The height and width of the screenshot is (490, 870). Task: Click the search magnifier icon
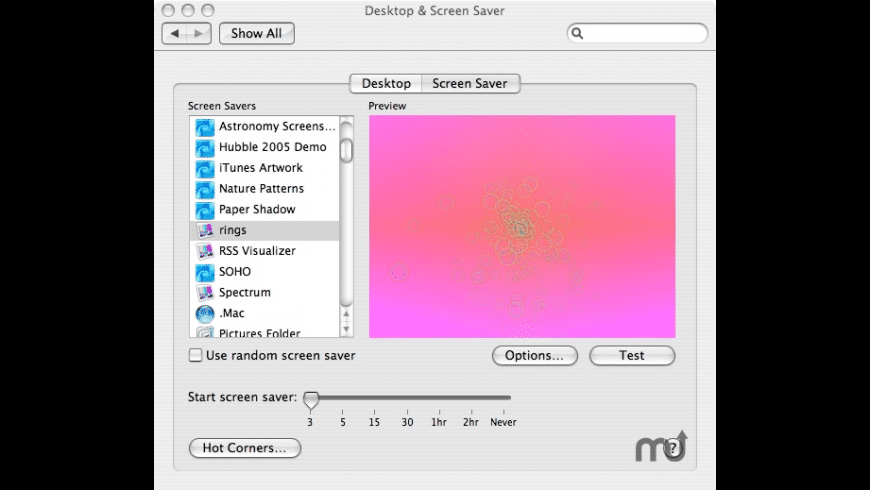pyautogui.click(x=577, y=33)
